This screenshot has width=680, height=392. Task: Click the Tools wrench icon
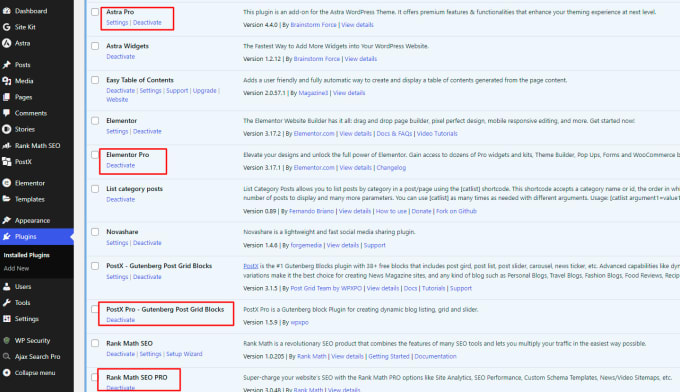pos(7,303)
